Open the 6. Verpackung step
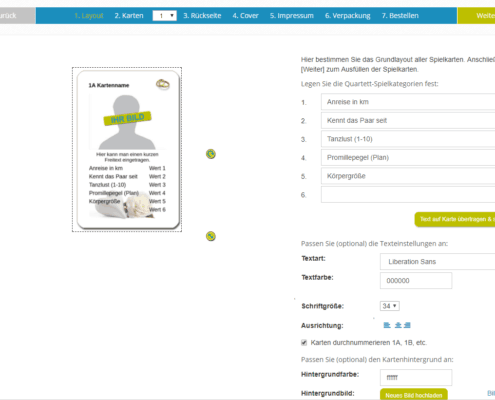Image resolution: width=495 pixels, height=400 pixels. (x=348, y=16)
